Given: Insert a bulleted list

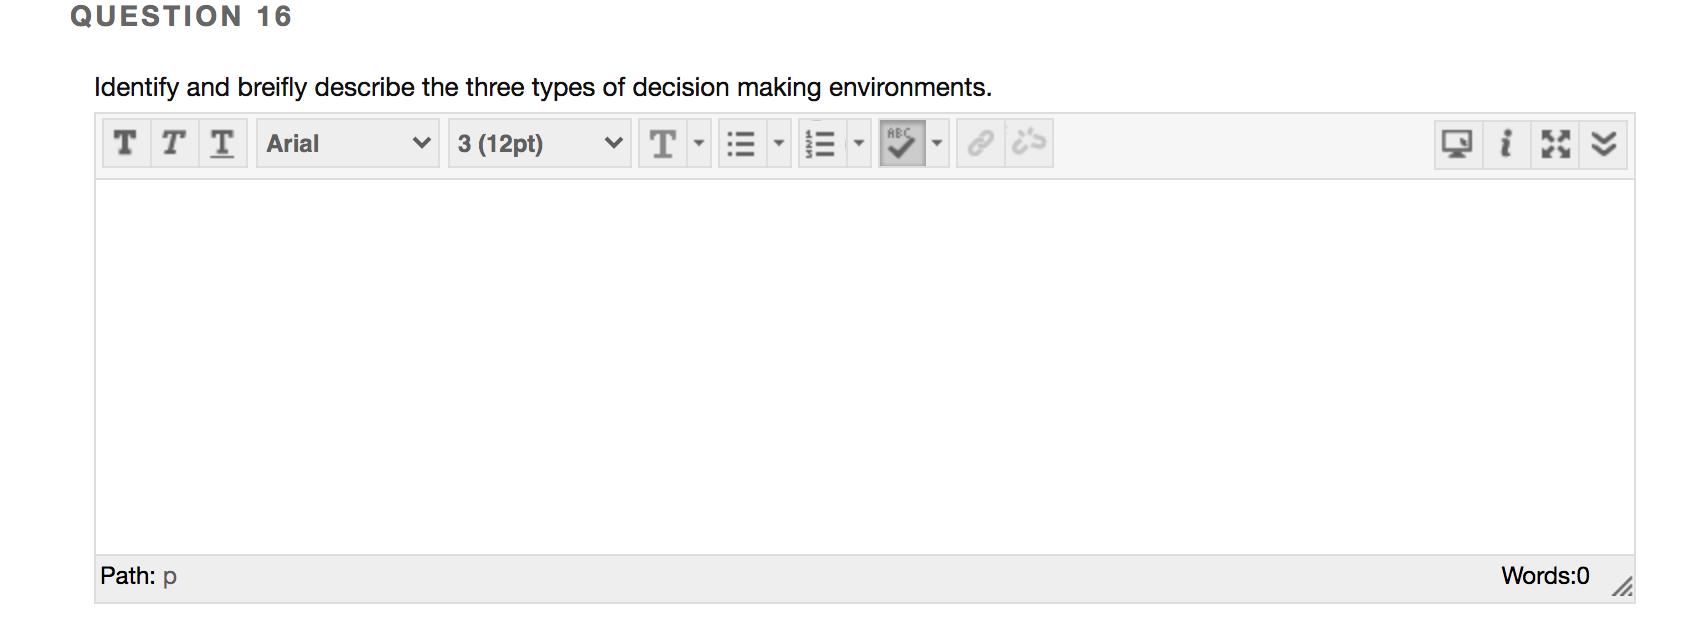Looking at the screenshot, I should [741, 143].
